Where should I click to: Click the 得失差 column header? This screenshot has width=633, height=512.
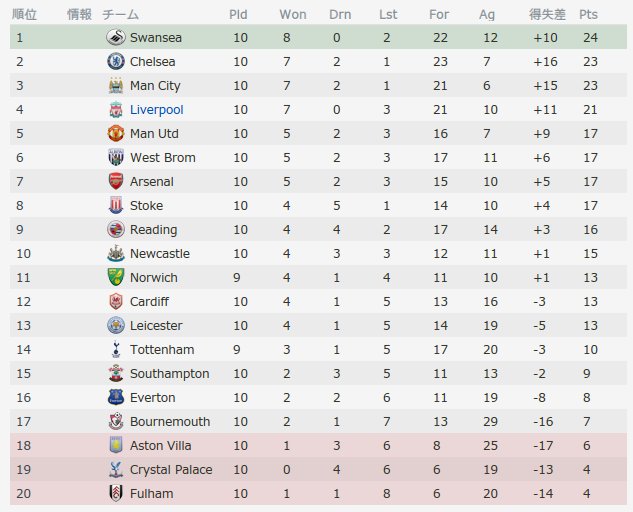(x=547, y=15)
